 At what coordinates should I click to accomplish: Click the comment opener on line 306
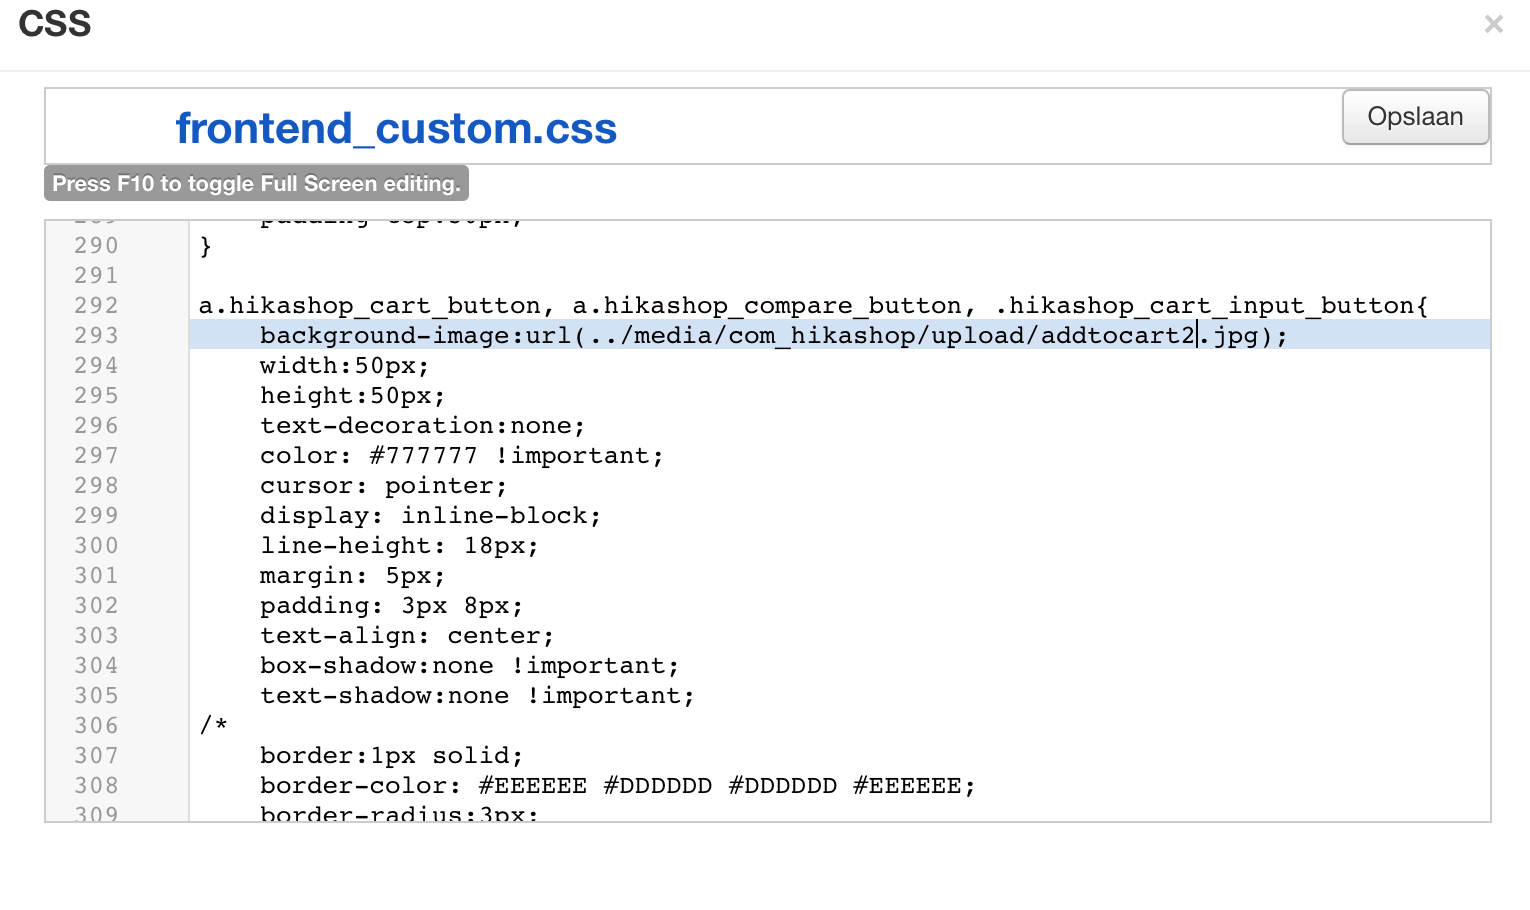(x=213, y=725)
